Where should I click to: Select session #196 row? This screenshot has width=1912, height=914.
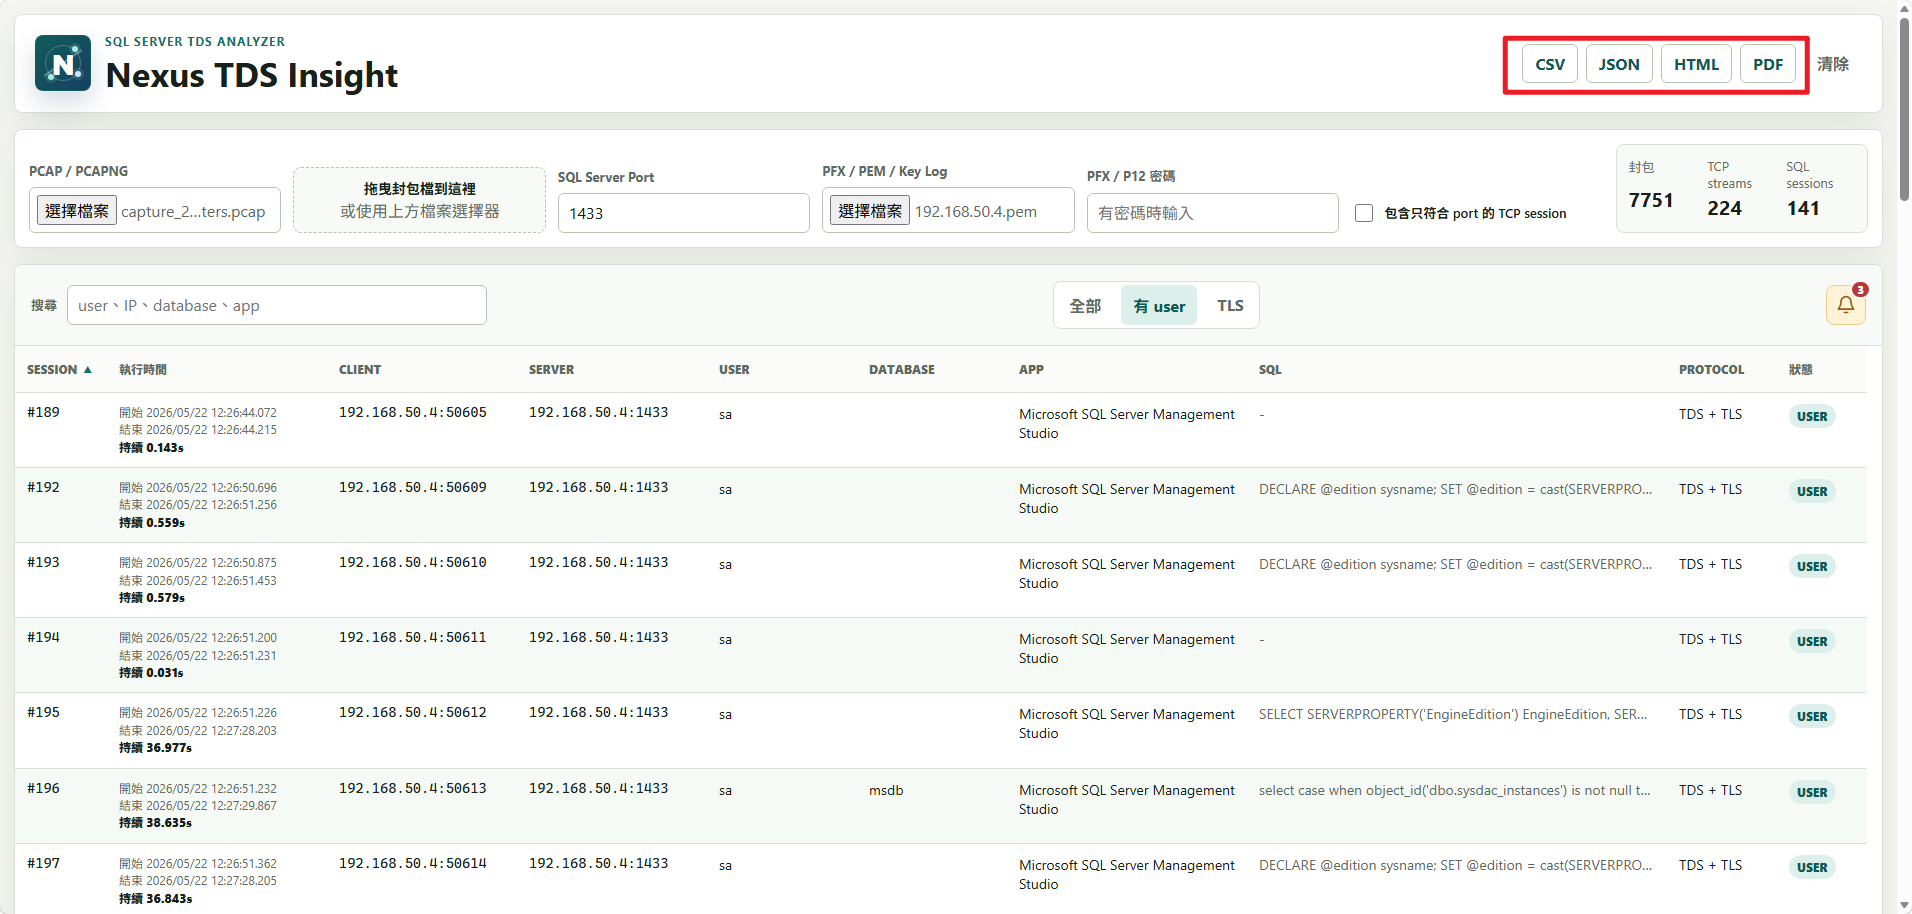coord(940,806)
